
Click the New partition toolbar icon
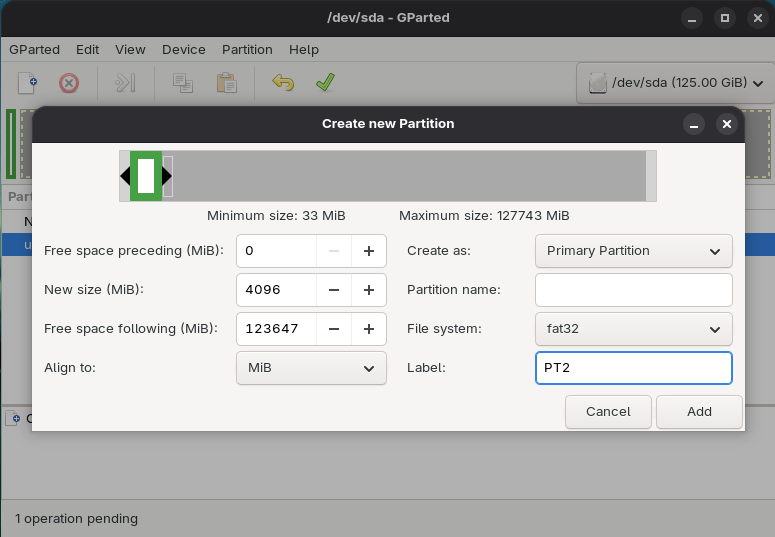(x=28, y=83)
